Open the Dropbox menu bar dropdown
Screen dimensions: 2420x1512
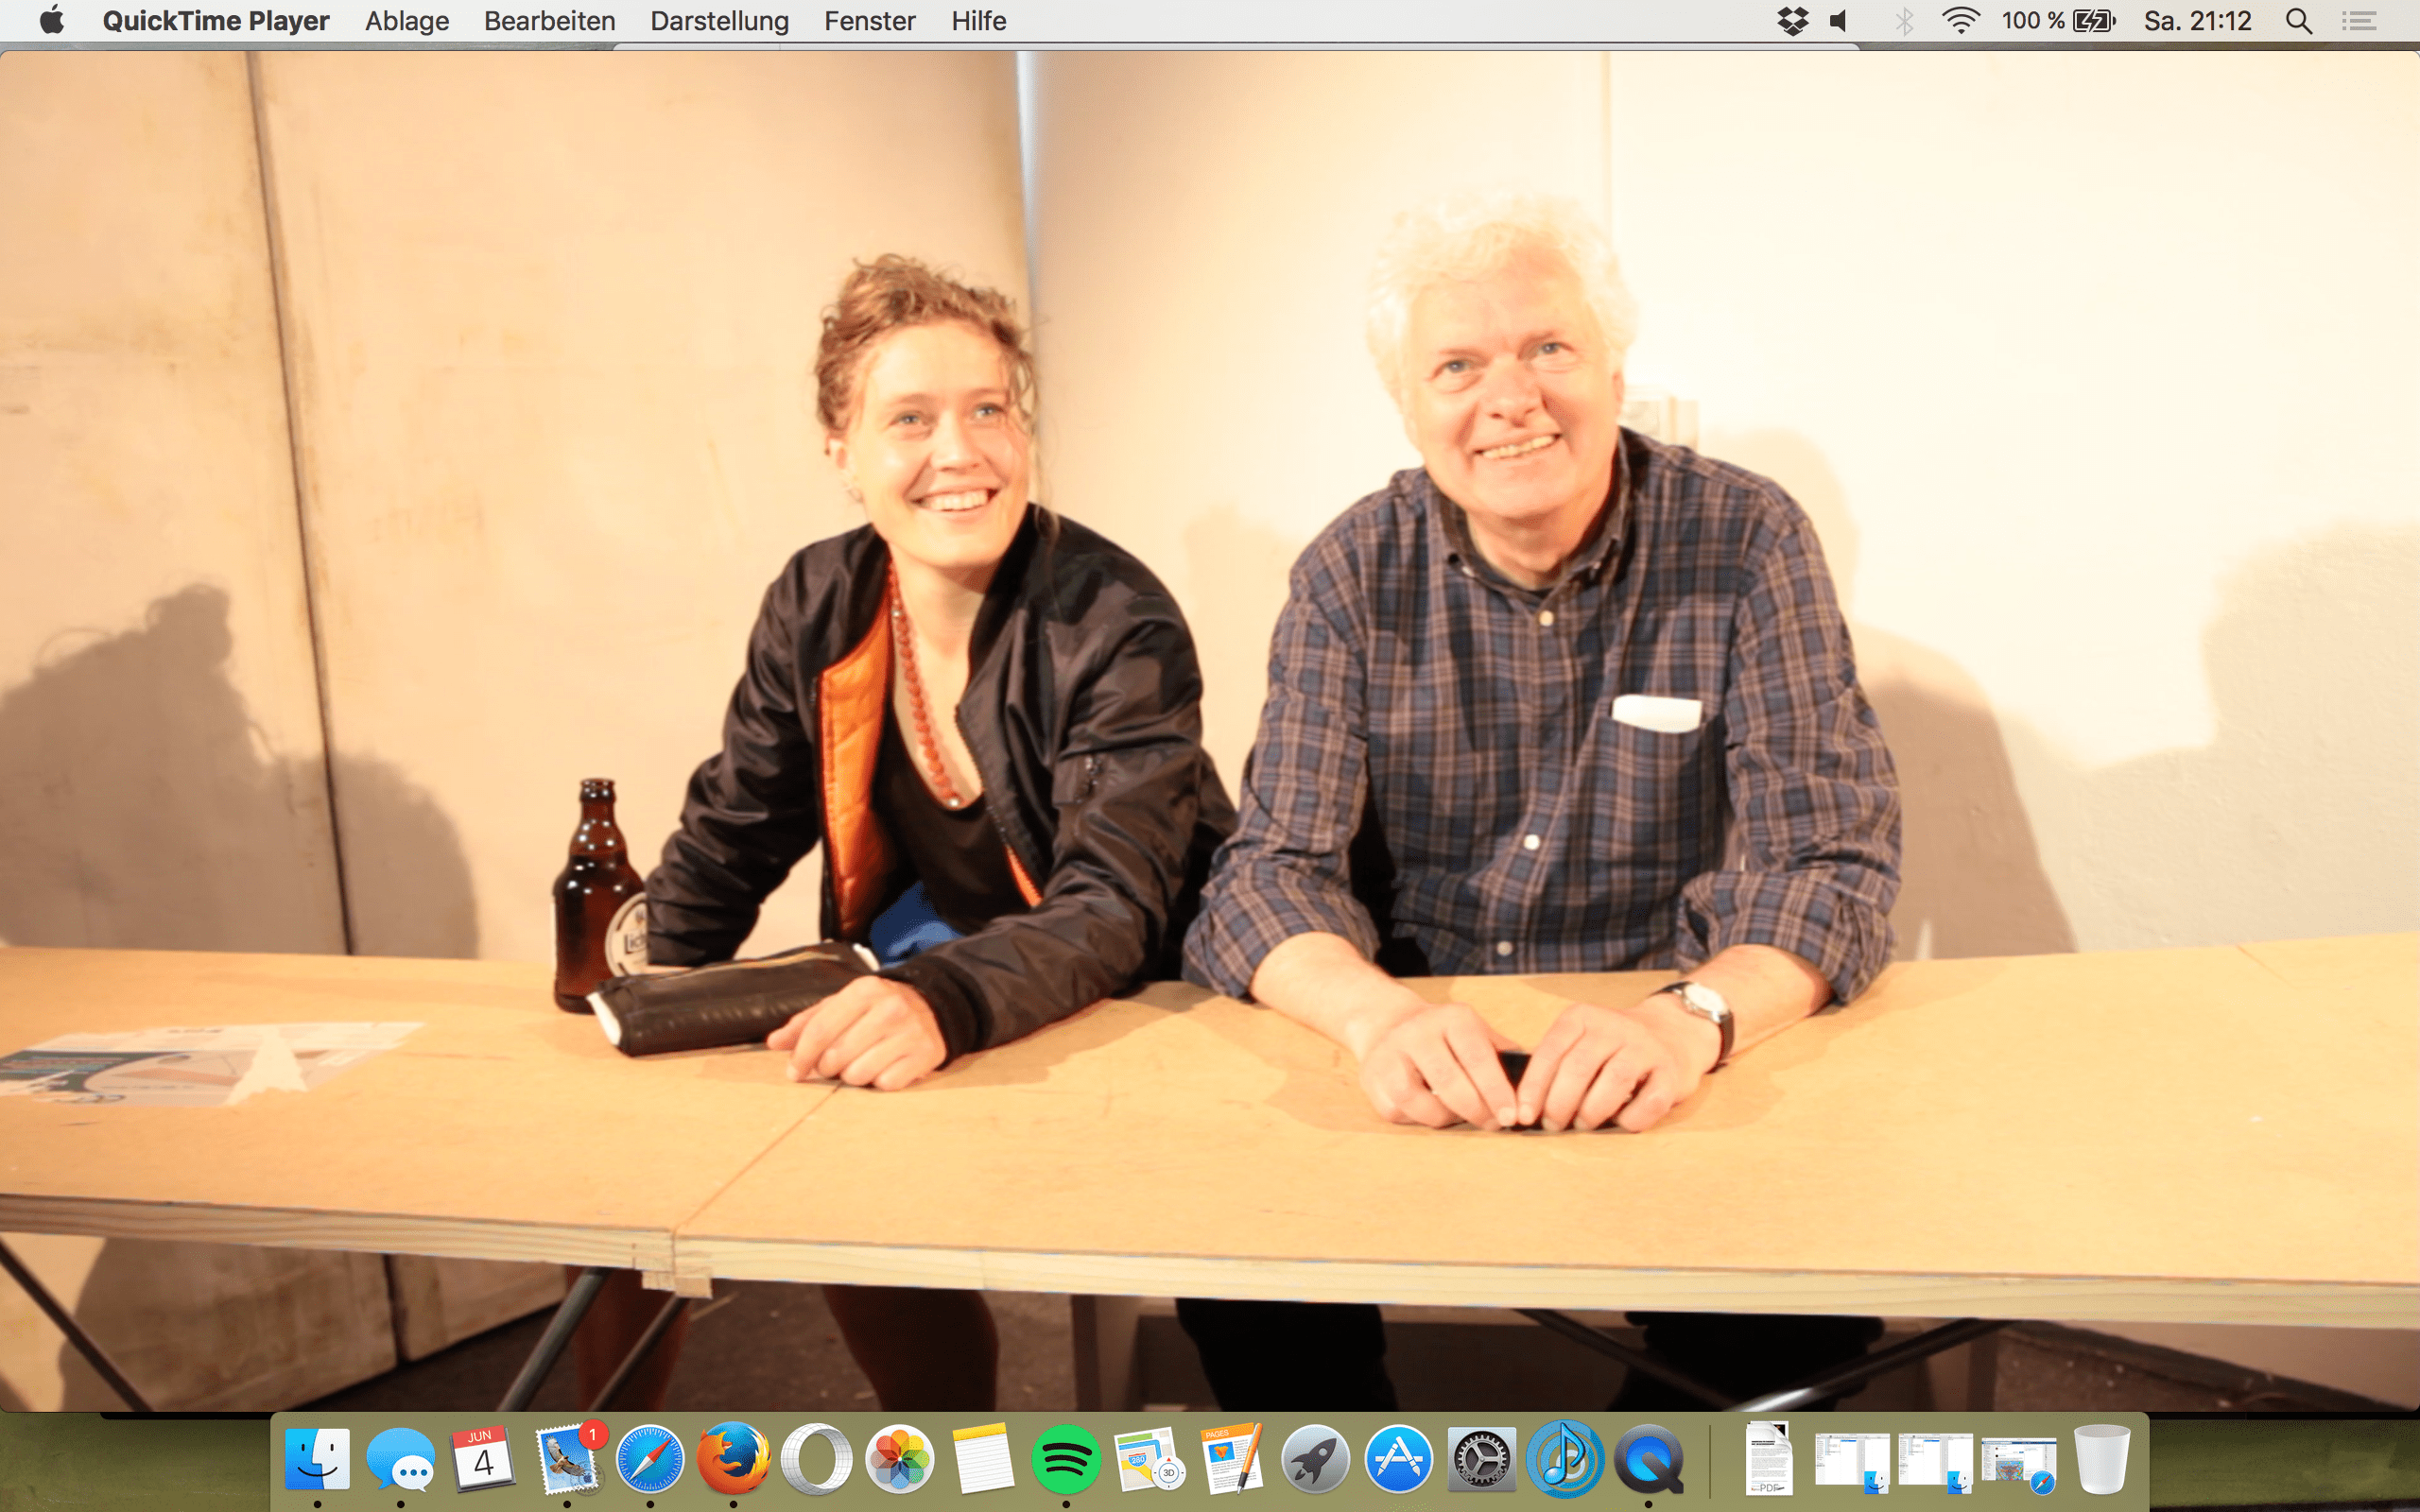coord(1793,20)
